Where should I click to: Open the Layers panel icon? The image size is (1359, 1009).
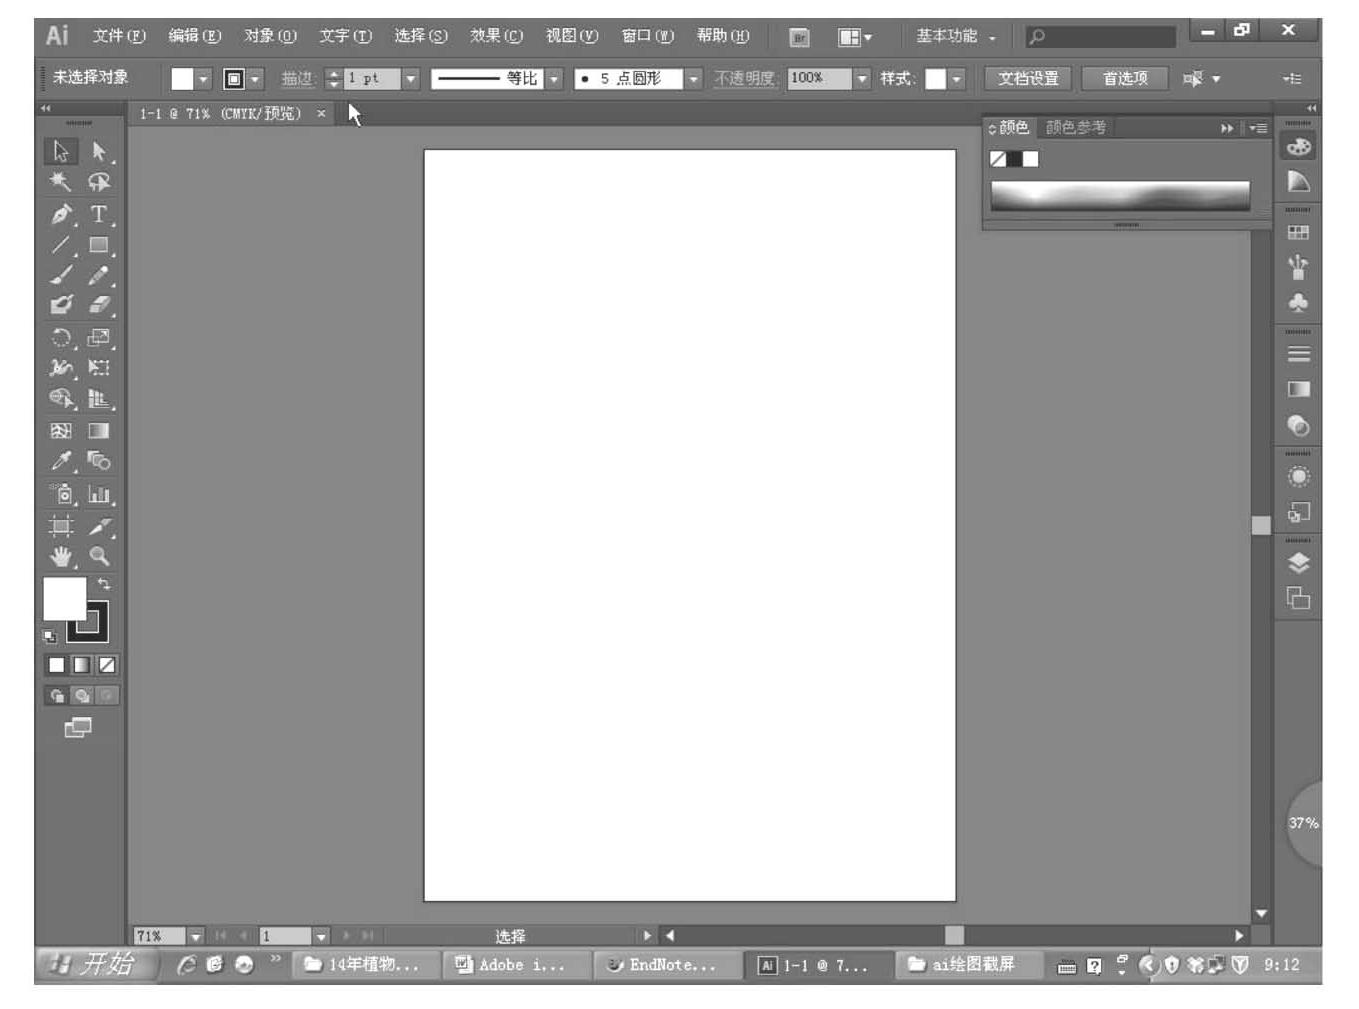pos(1298,563)
